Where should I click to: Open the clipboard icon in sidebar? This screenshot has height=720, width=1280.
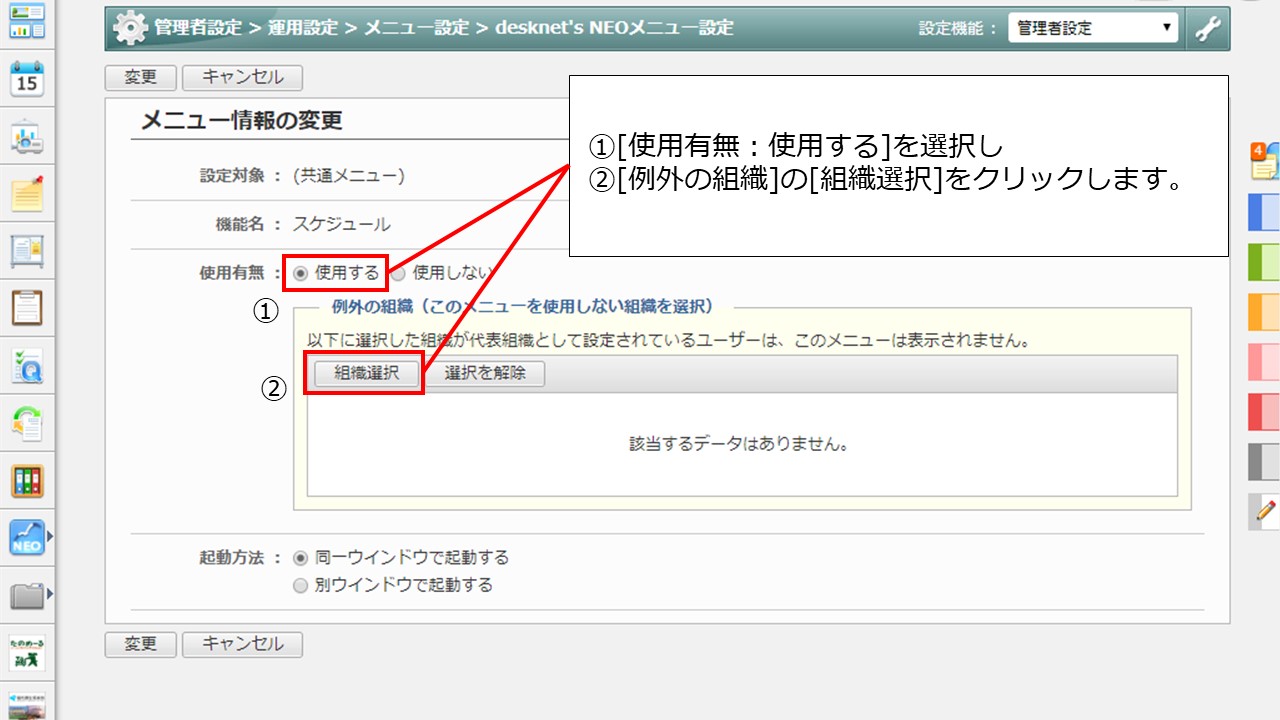(x=27, y=307)
